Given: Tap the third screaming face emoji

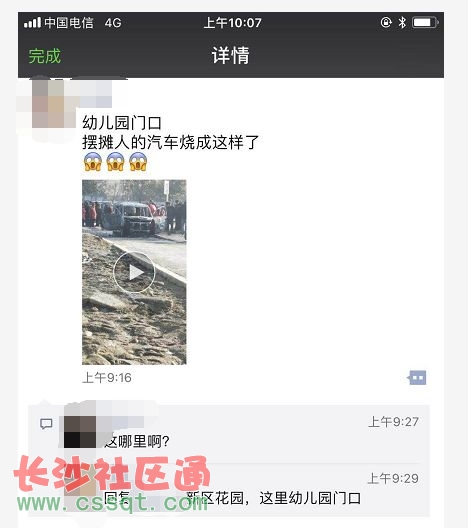Looking at the screenshot, I should (x=138, y=162).
